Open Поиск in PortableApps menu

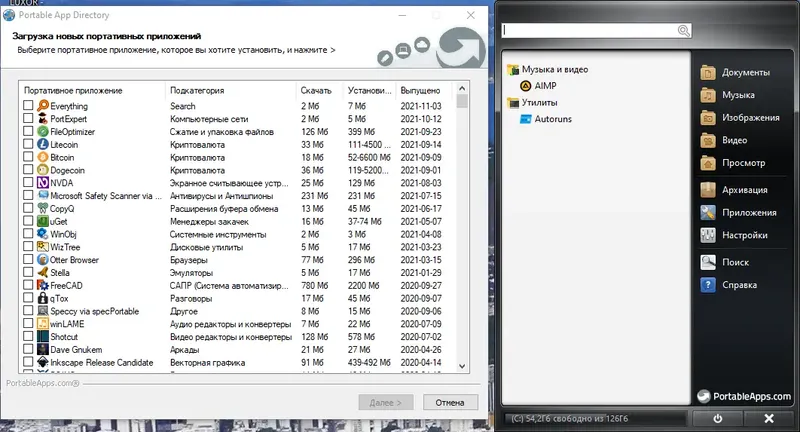click(726, 262)
